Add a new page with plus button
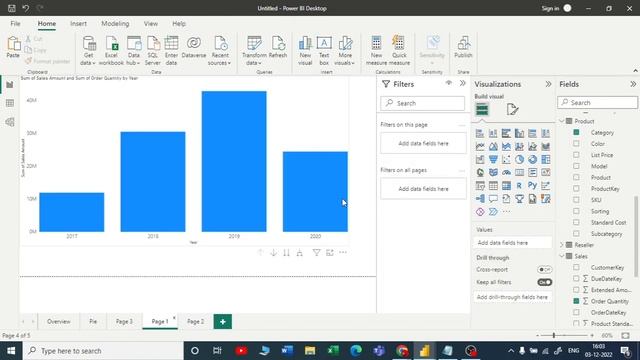 [x=222, y=322]
